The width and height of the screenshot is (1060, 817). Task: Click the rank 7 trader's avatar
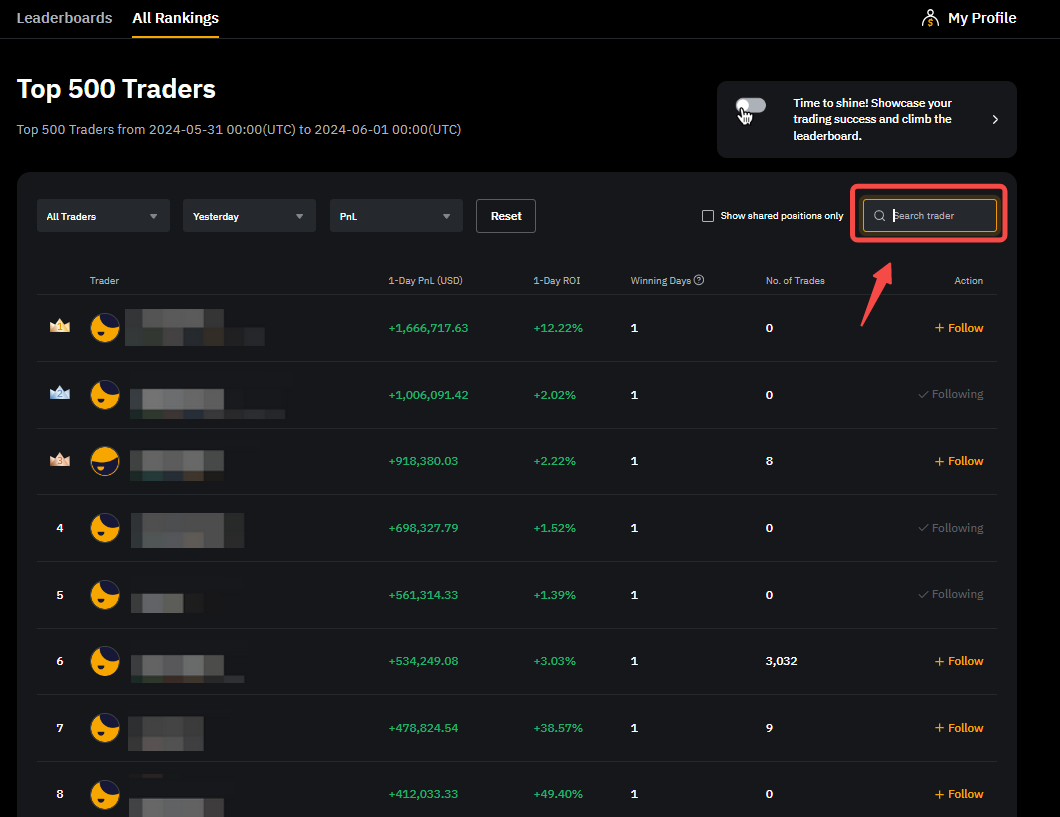104,727
